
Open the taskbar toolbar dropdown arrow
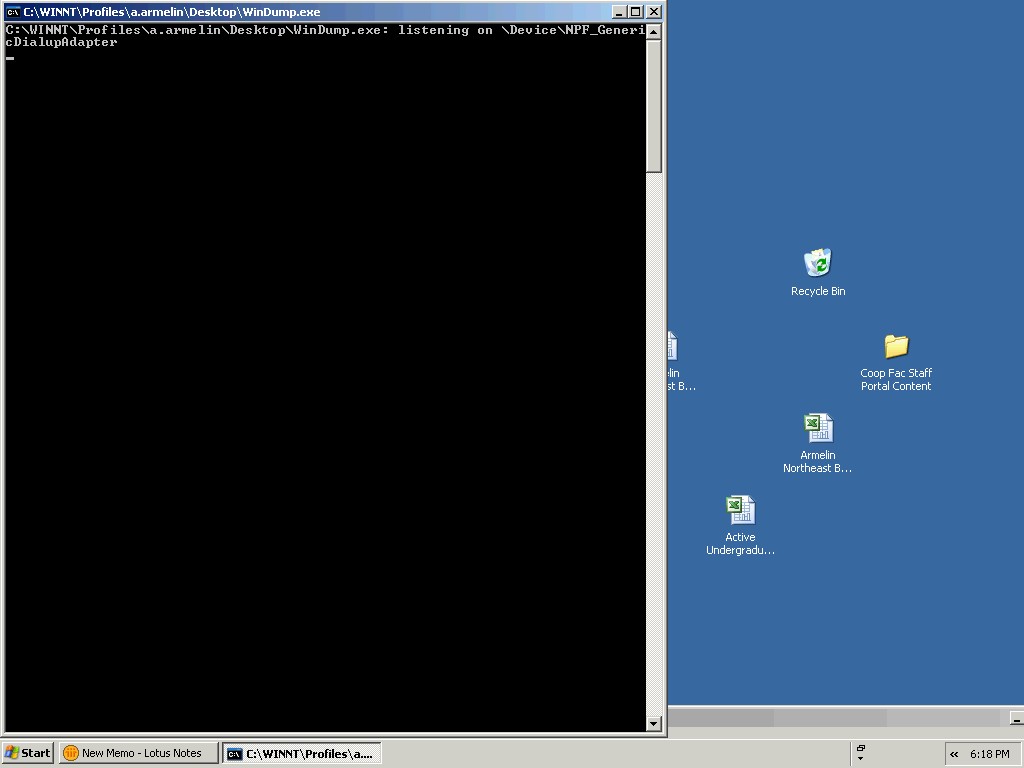pos(860,759)
